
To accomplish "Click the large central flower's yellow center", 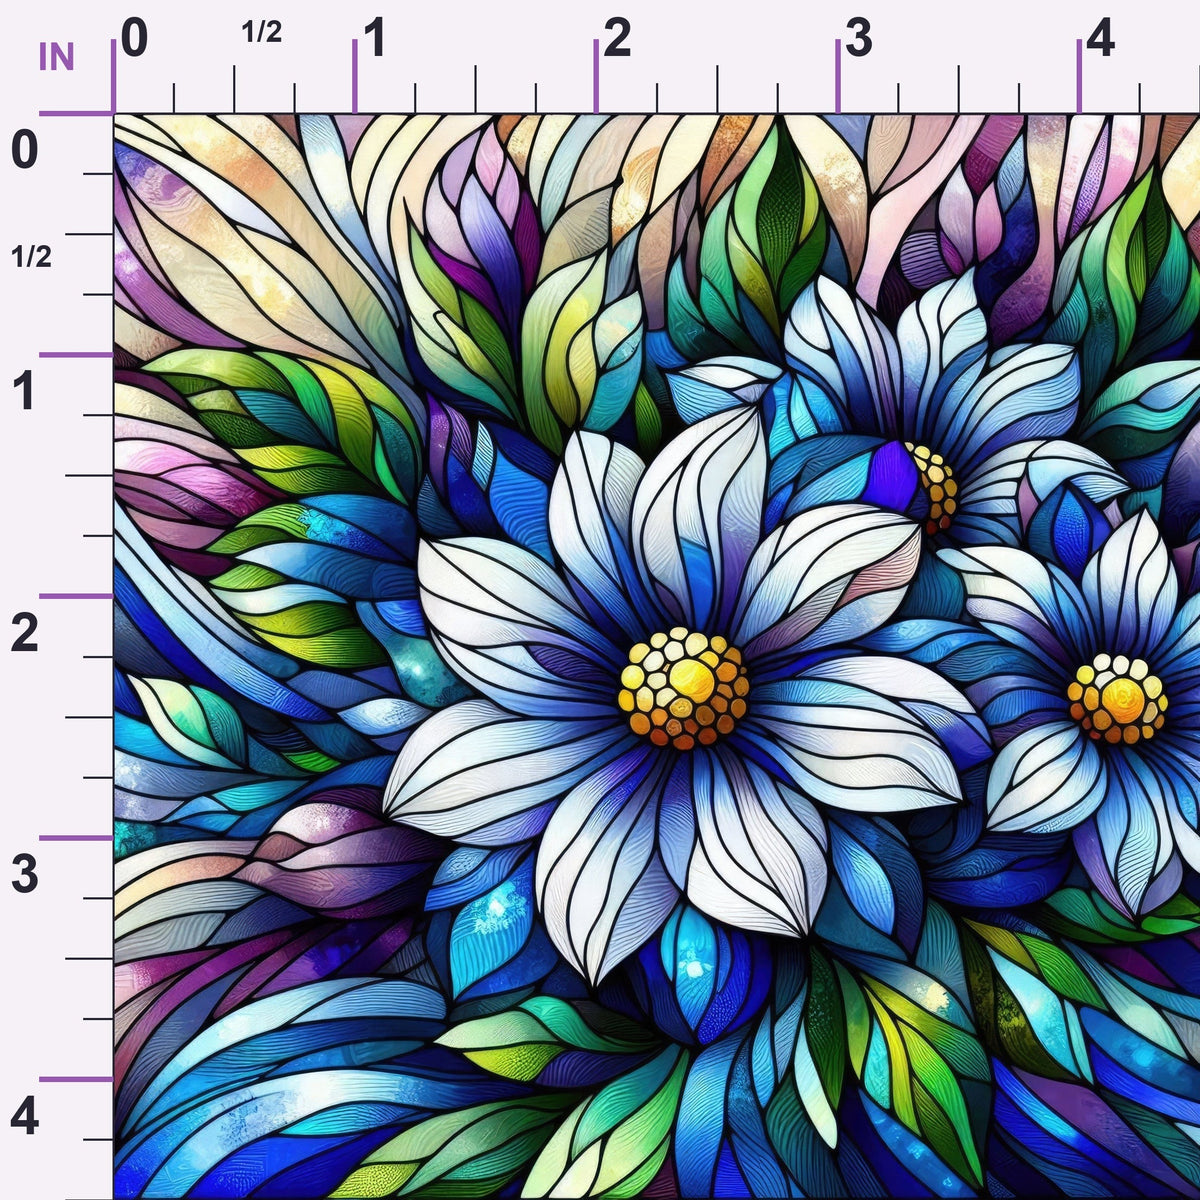I will point(683,688).
